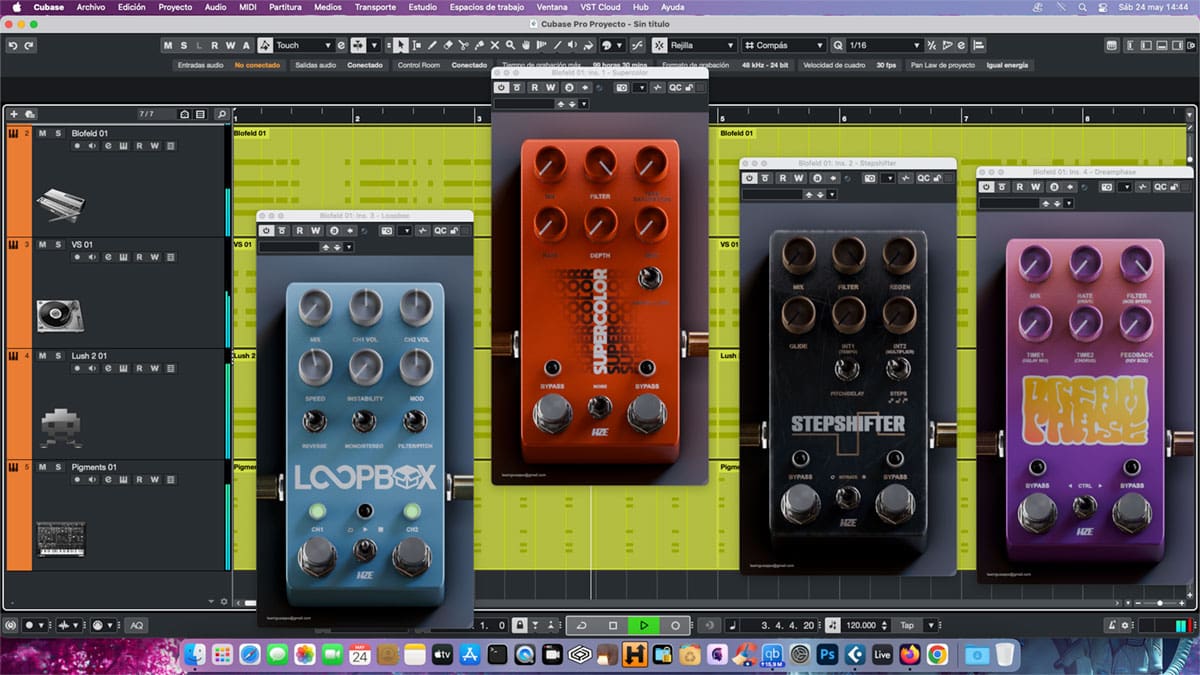Image resolution: width=1200 pixels, height=675 pixels.
Task: Open the Transporte menu
Action: coord(375,7)
